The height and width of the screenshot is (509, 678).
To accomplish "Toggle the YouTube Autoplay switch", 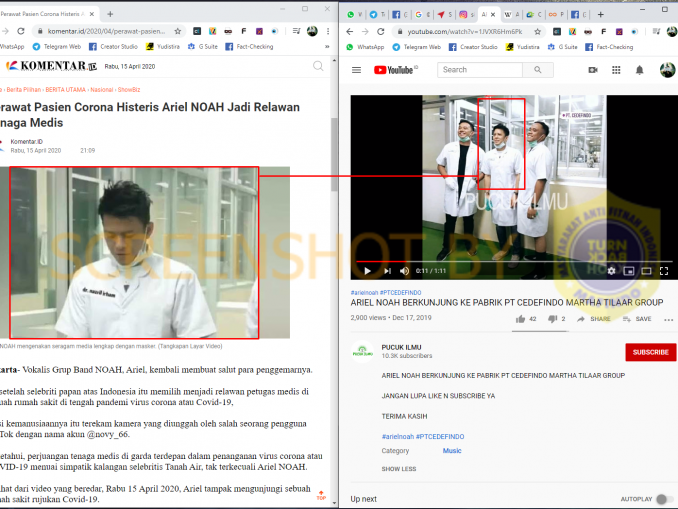I will pyautogui.click(x=663, y=499).
